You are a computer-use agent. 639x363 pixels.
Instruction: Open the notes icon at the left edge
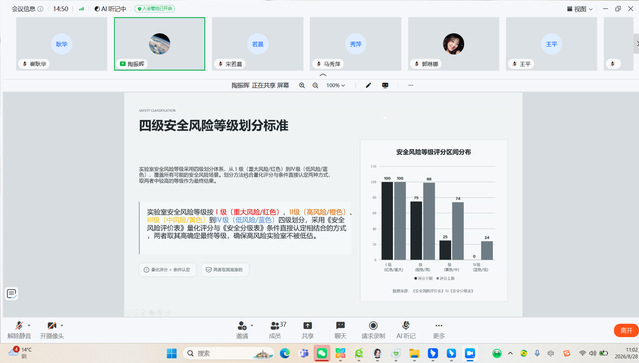click(x=11, y=293)
